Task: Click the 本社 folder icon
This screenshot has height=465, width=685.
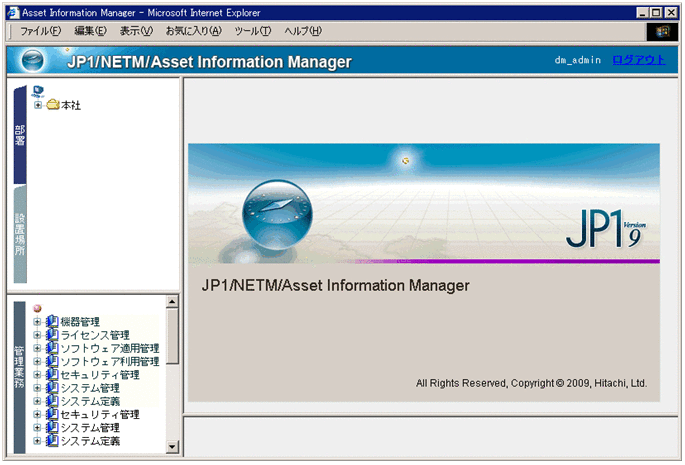Action: [53, 105]
